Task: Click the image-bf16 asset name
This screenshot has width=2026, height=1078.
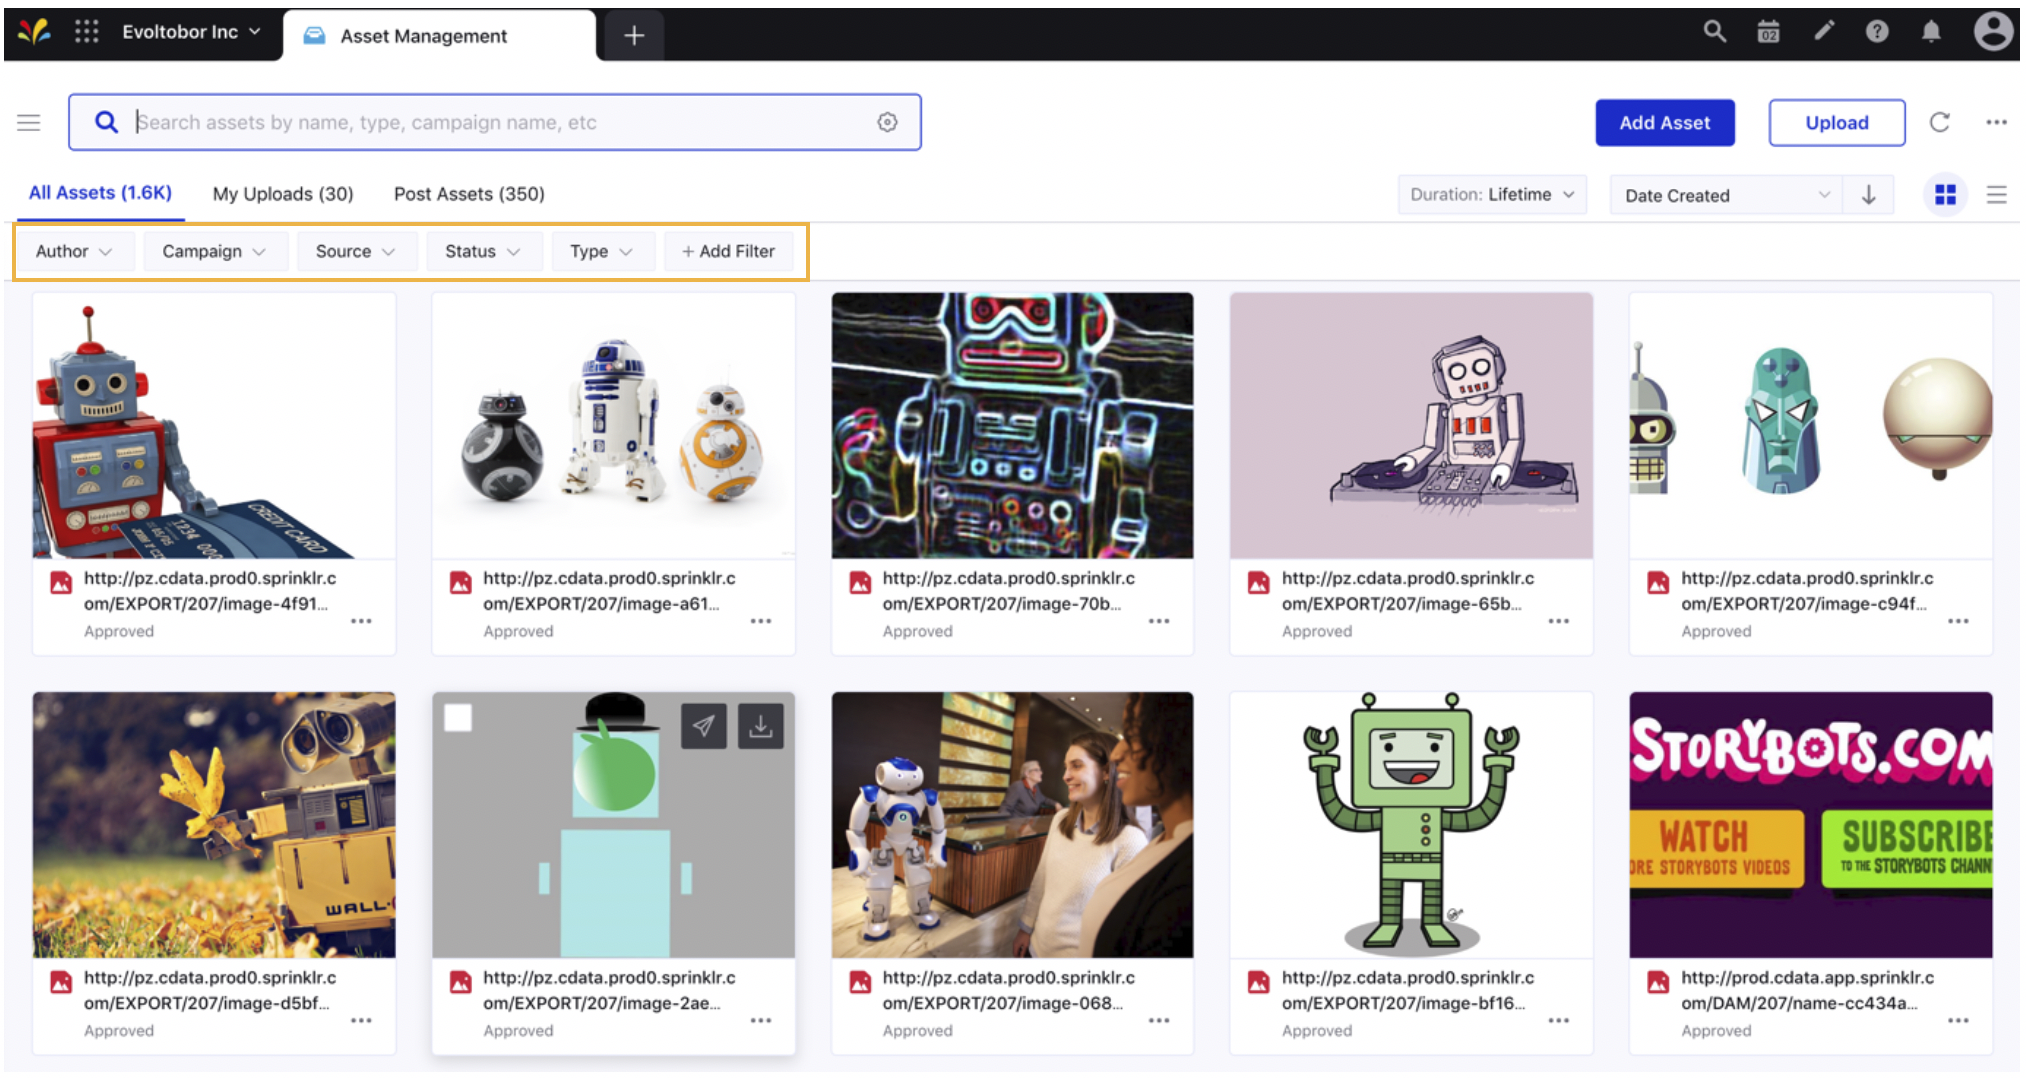Action: (1408, 990)
